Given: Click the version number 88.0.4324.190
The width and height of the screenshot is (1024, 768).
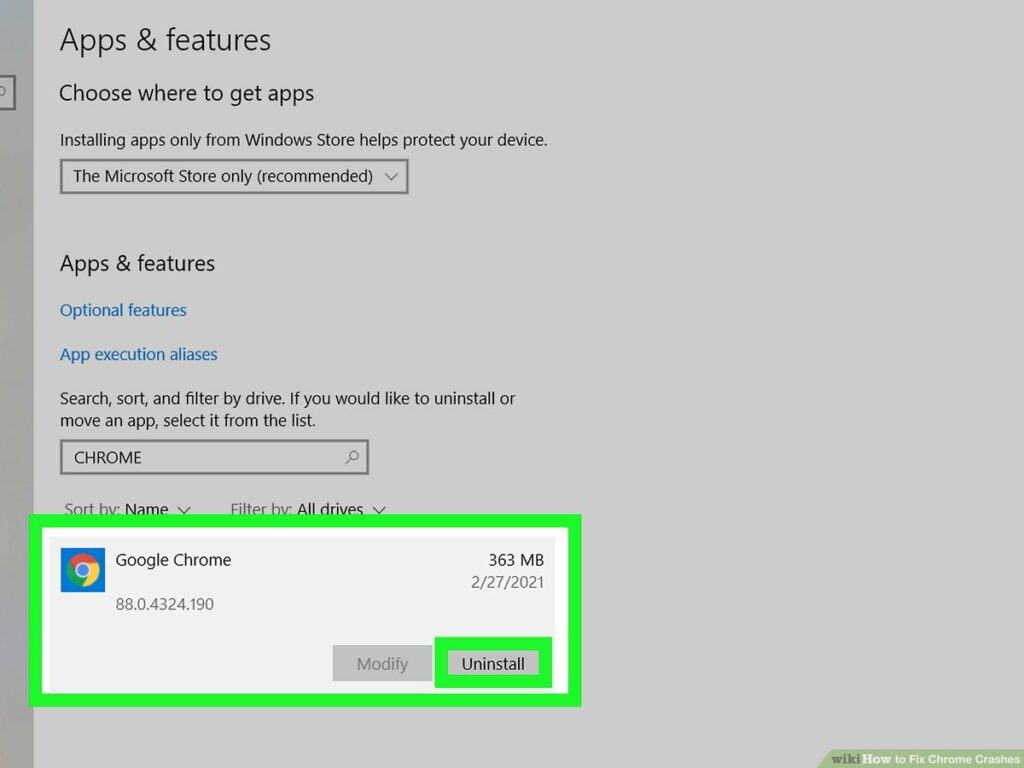Looking at the screenshot, I should [164, 604].
